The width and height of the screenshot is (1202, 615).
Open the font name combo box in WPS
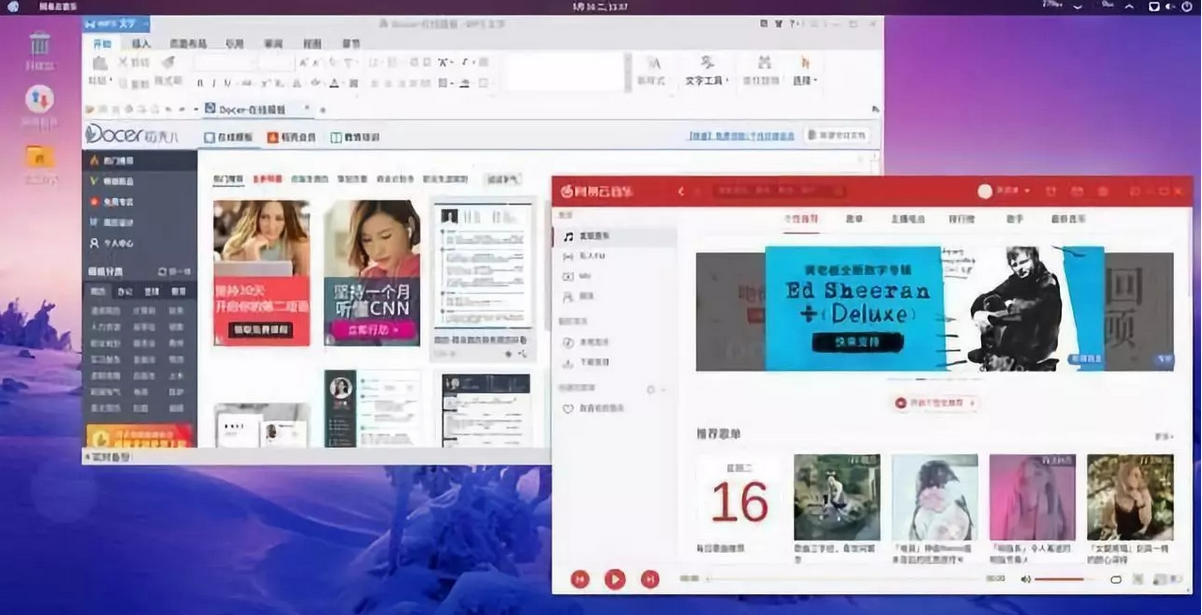coord(224,62)
